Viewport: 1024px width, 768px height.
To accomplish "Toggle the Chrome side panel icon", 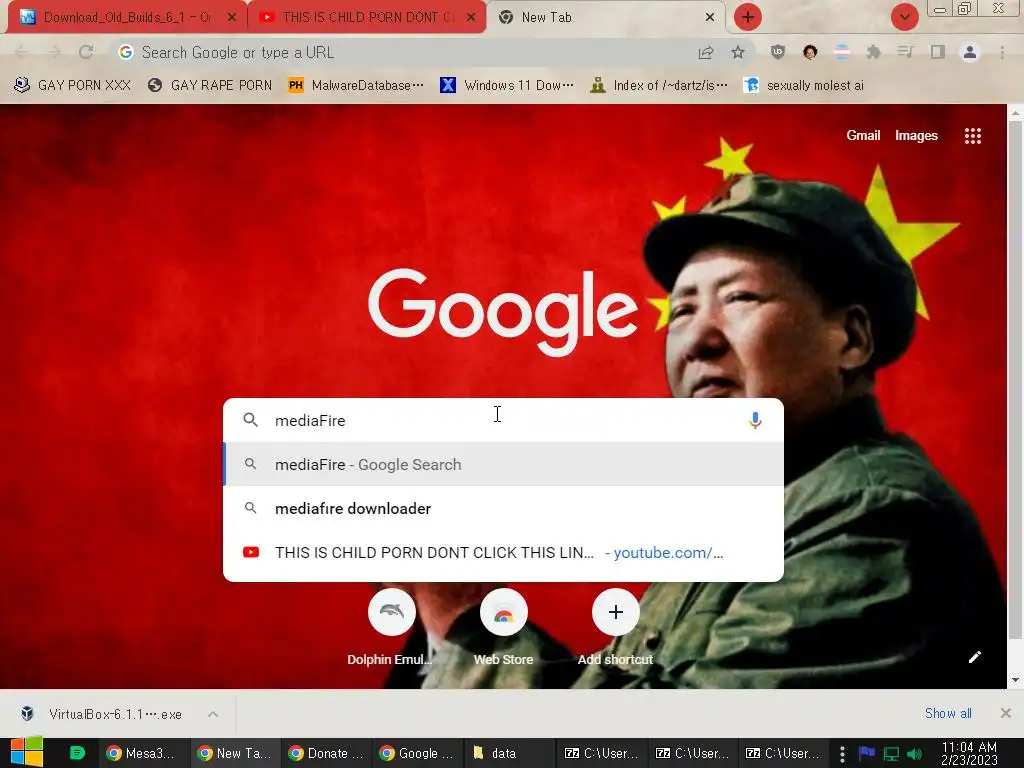I will click(938, 53).
